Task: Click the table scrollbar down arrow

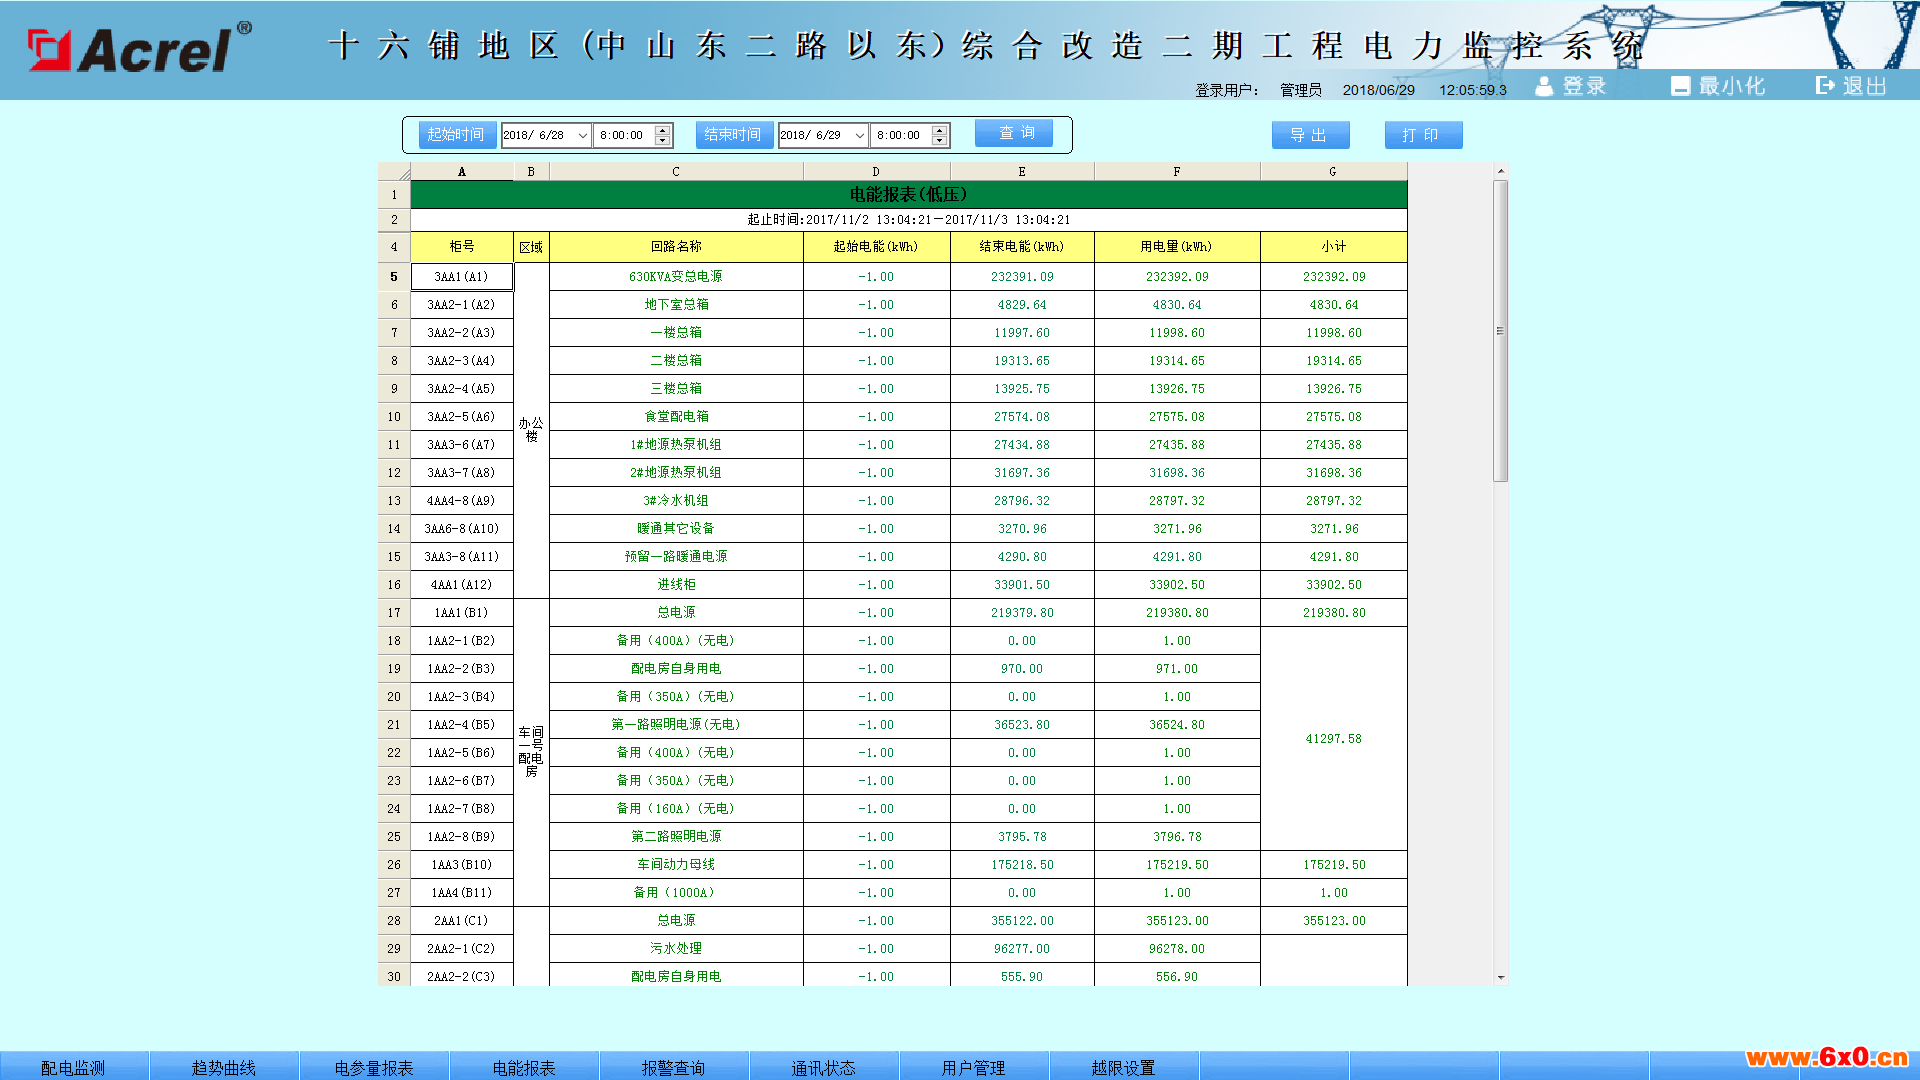Action: [1500, 977]
